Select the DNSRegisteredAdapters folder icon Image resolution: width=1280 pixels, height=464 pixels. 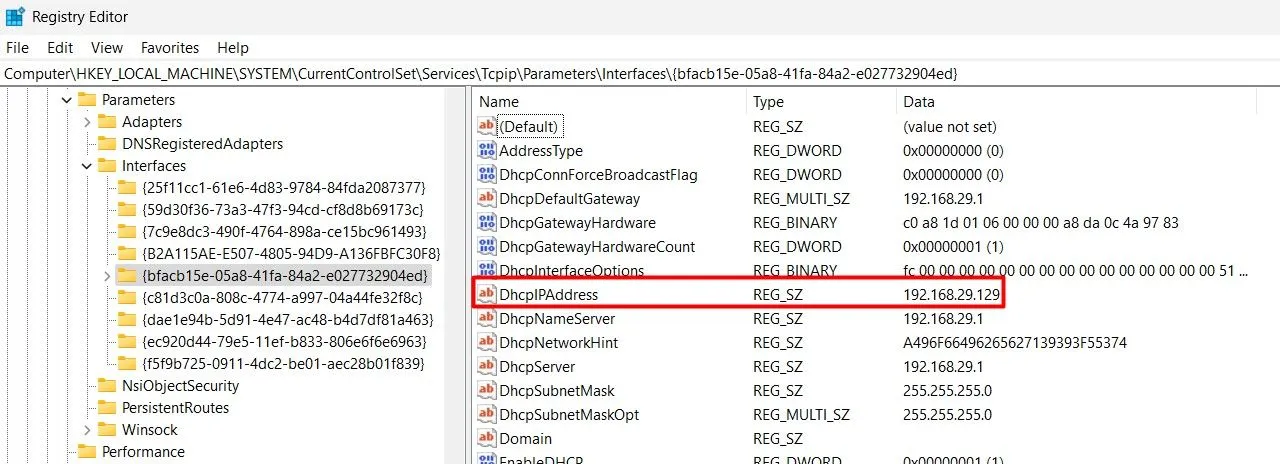[107, 144]
